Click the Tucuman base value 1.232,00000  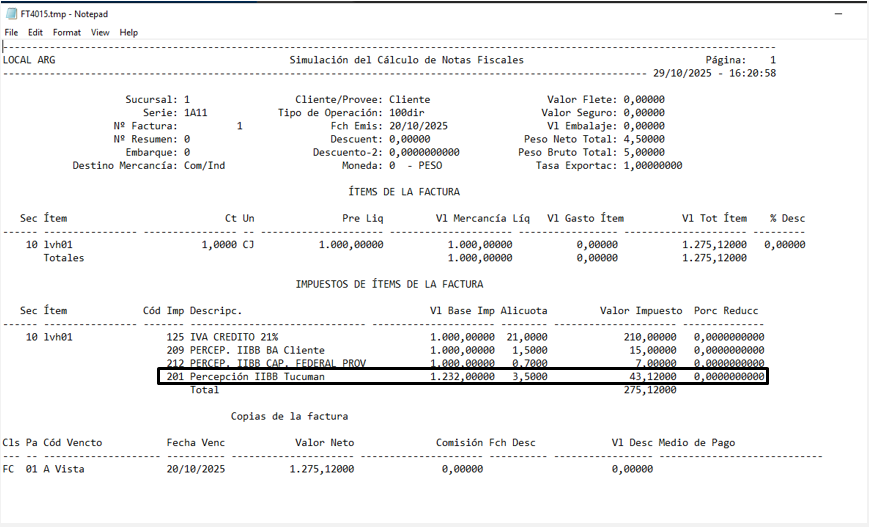point(462,377)
